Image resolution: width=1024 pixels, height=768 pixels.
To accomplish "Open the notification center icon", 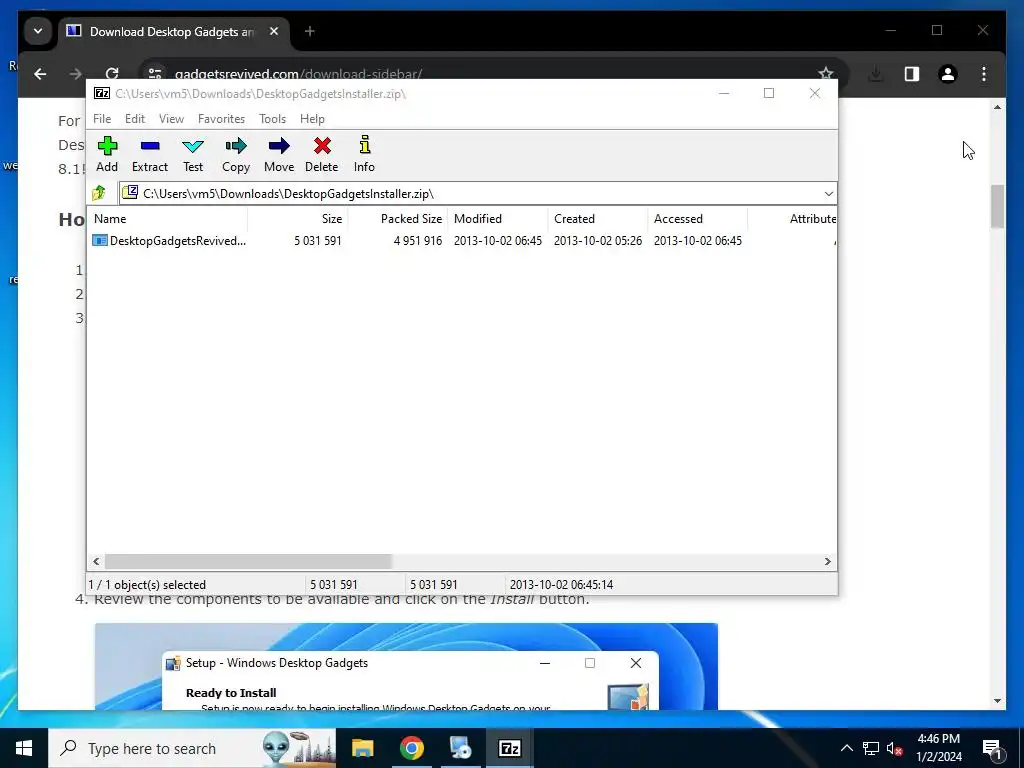I will (993, 748).
